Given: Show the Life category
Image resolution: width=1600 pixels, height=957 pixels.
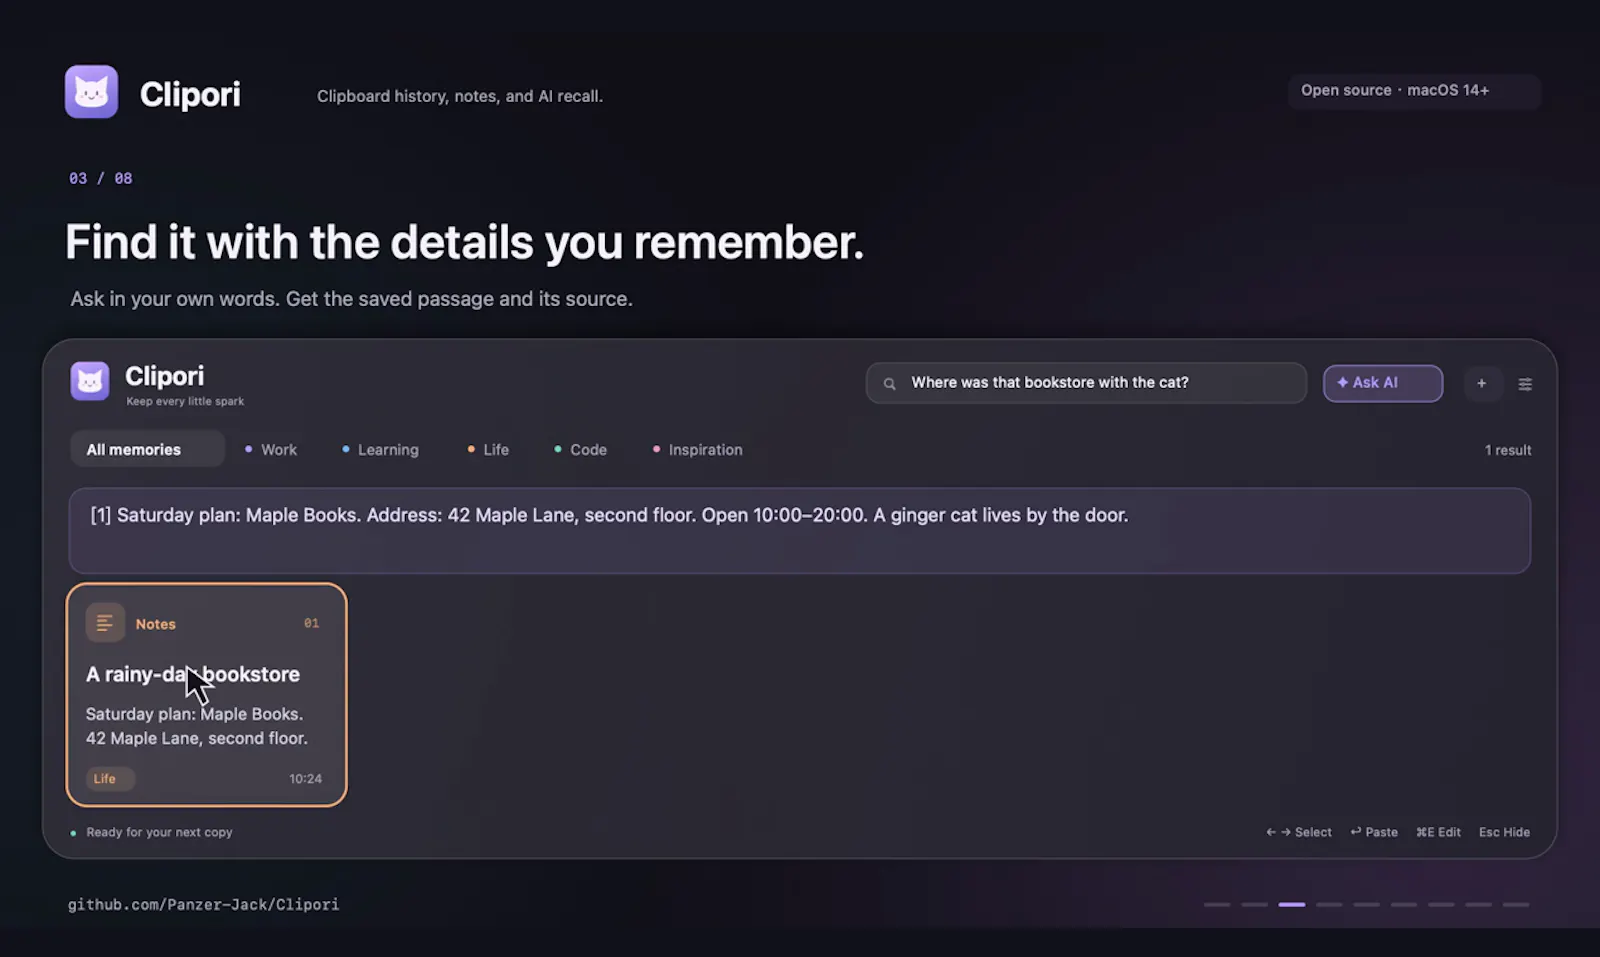Looking at the screenshot, I should tap(488, 450).
